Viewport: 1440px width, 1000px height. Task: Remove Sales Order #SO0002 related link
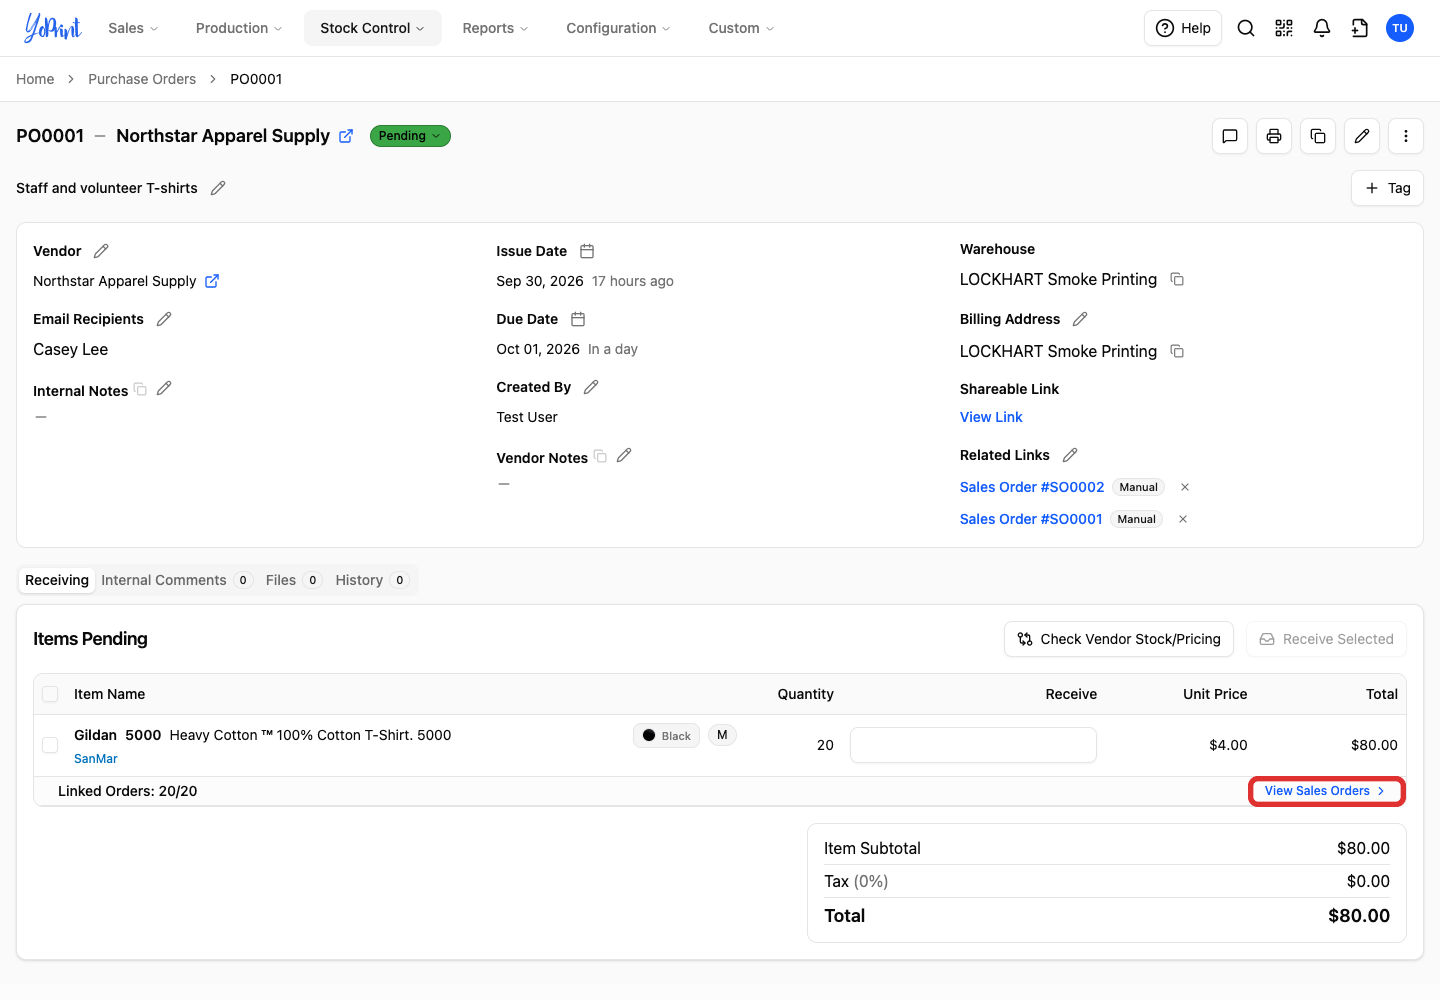click(x=1185, y=487)
